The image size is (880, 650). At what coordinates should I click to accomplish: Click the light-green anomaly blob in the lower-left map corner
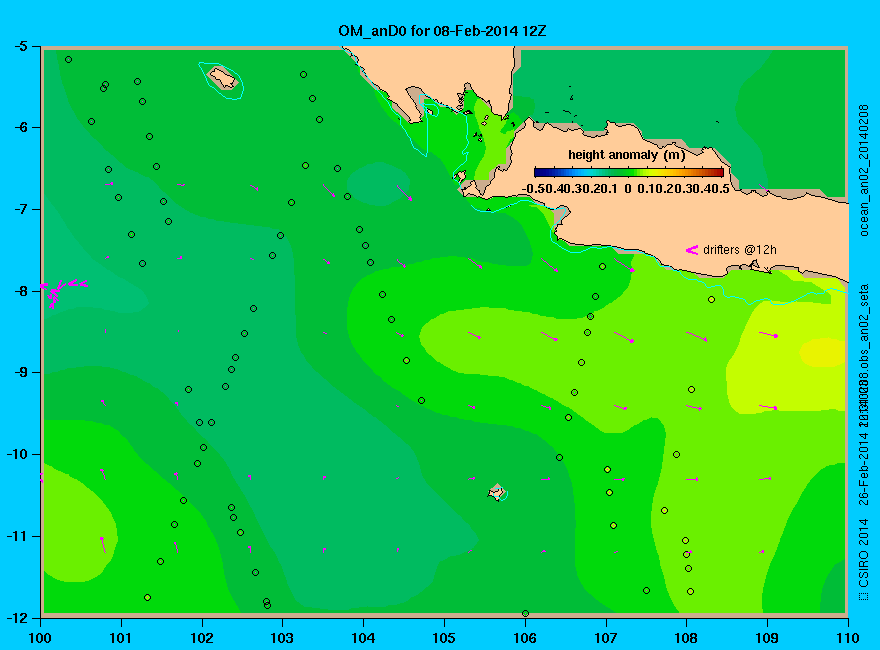(79, 524)
